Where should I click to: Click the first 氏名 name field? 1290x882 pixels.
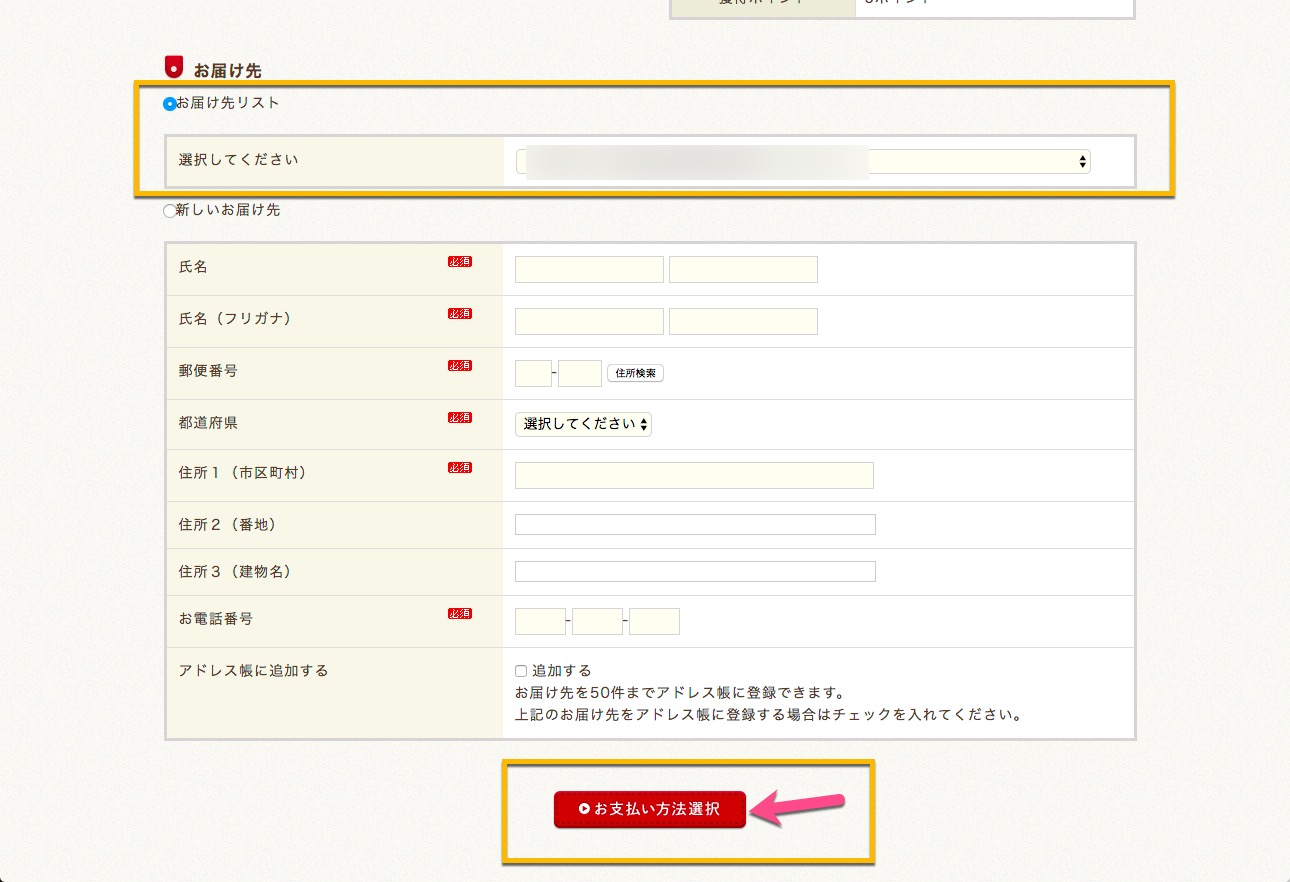point(589,270)
